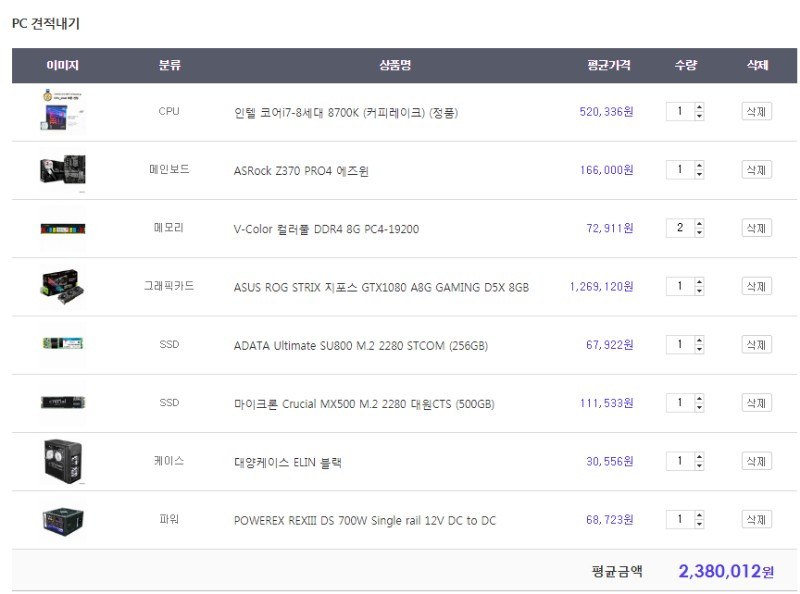Delete the ASRock mainboard from the quote
800x594 pixels.
pos(757,170)
